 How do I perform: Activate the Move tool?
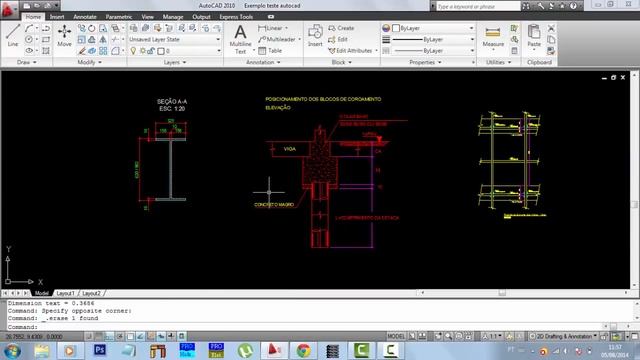64,35
